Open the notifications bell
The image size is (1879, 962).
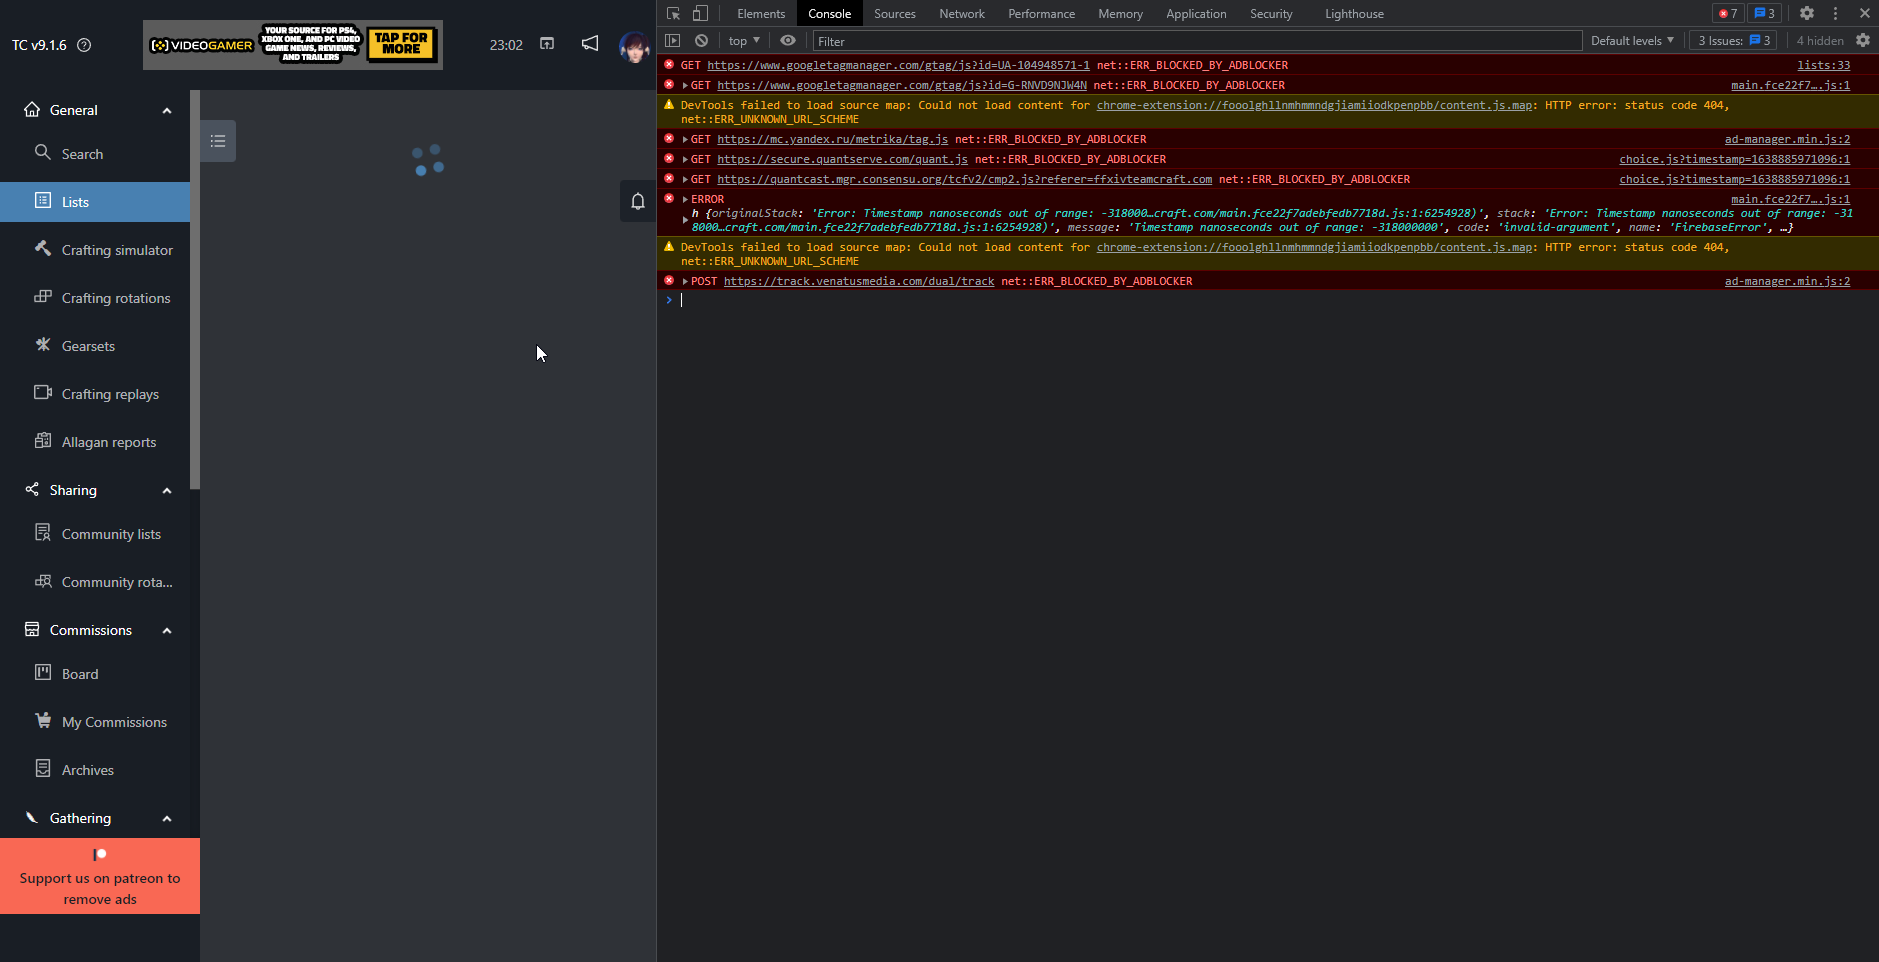pyautogui.click(x=637, y=201)
